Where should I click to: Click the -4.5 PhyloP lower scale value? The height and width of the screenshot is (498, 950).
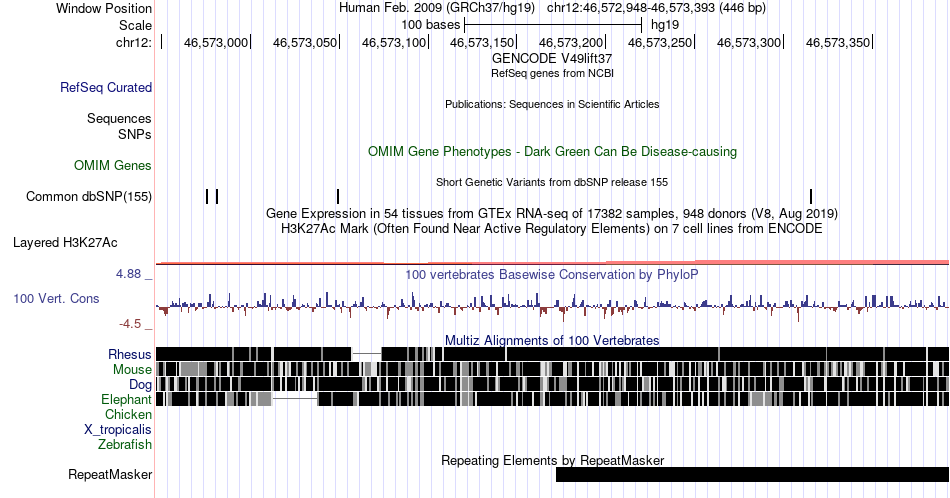130,324
